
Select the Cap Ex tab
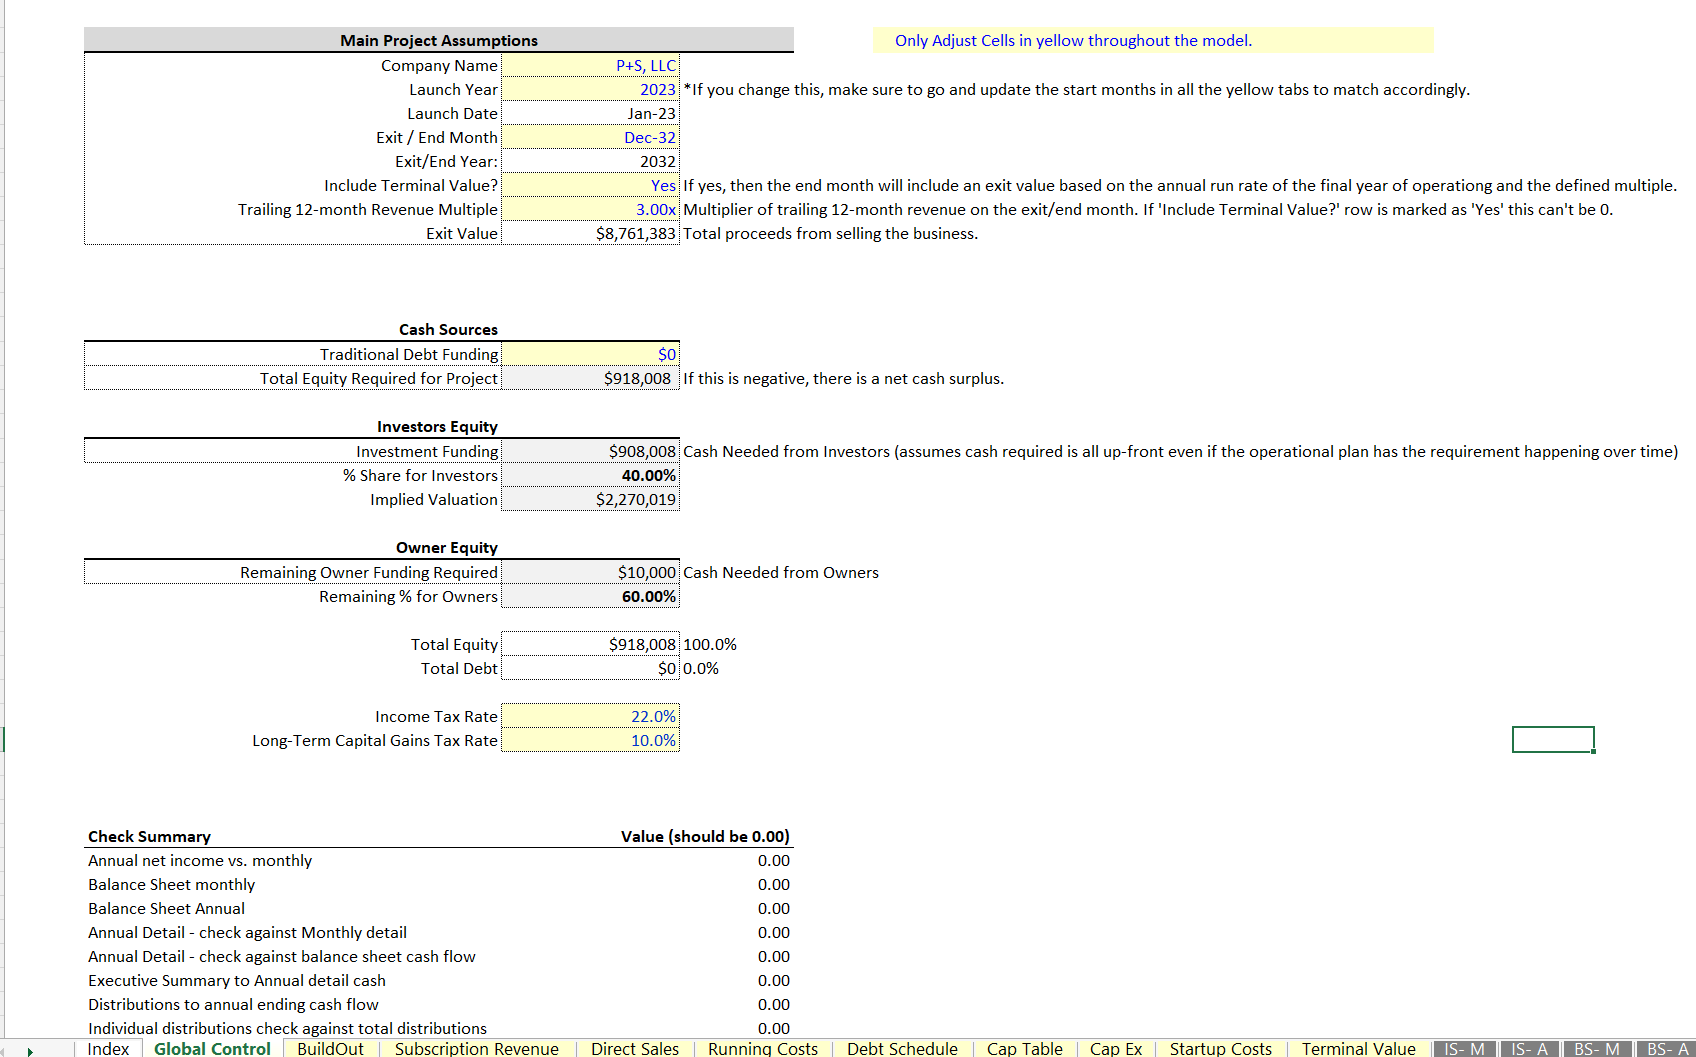coord(1116,1049)
